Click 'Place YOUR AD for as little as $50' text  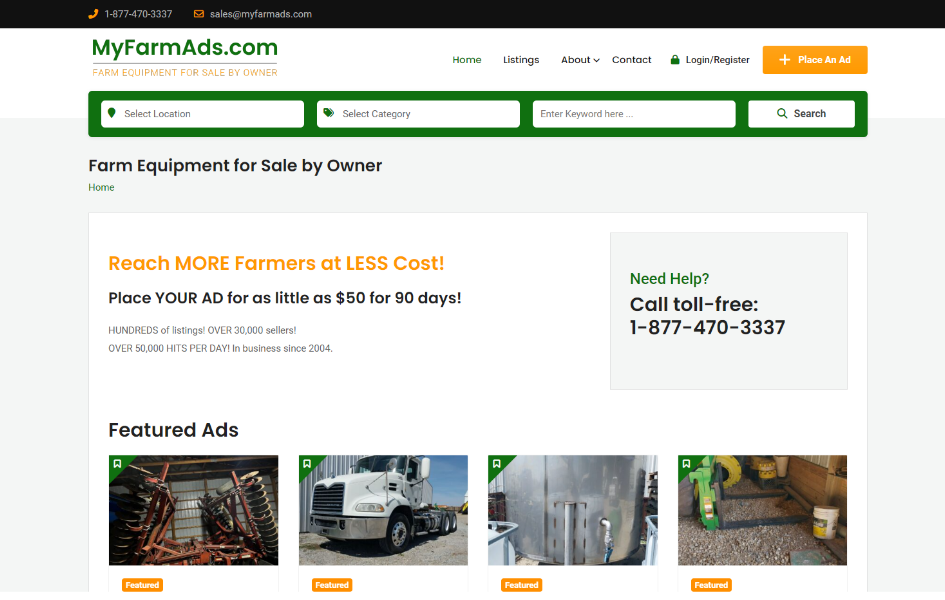click(x=284, y=298)
